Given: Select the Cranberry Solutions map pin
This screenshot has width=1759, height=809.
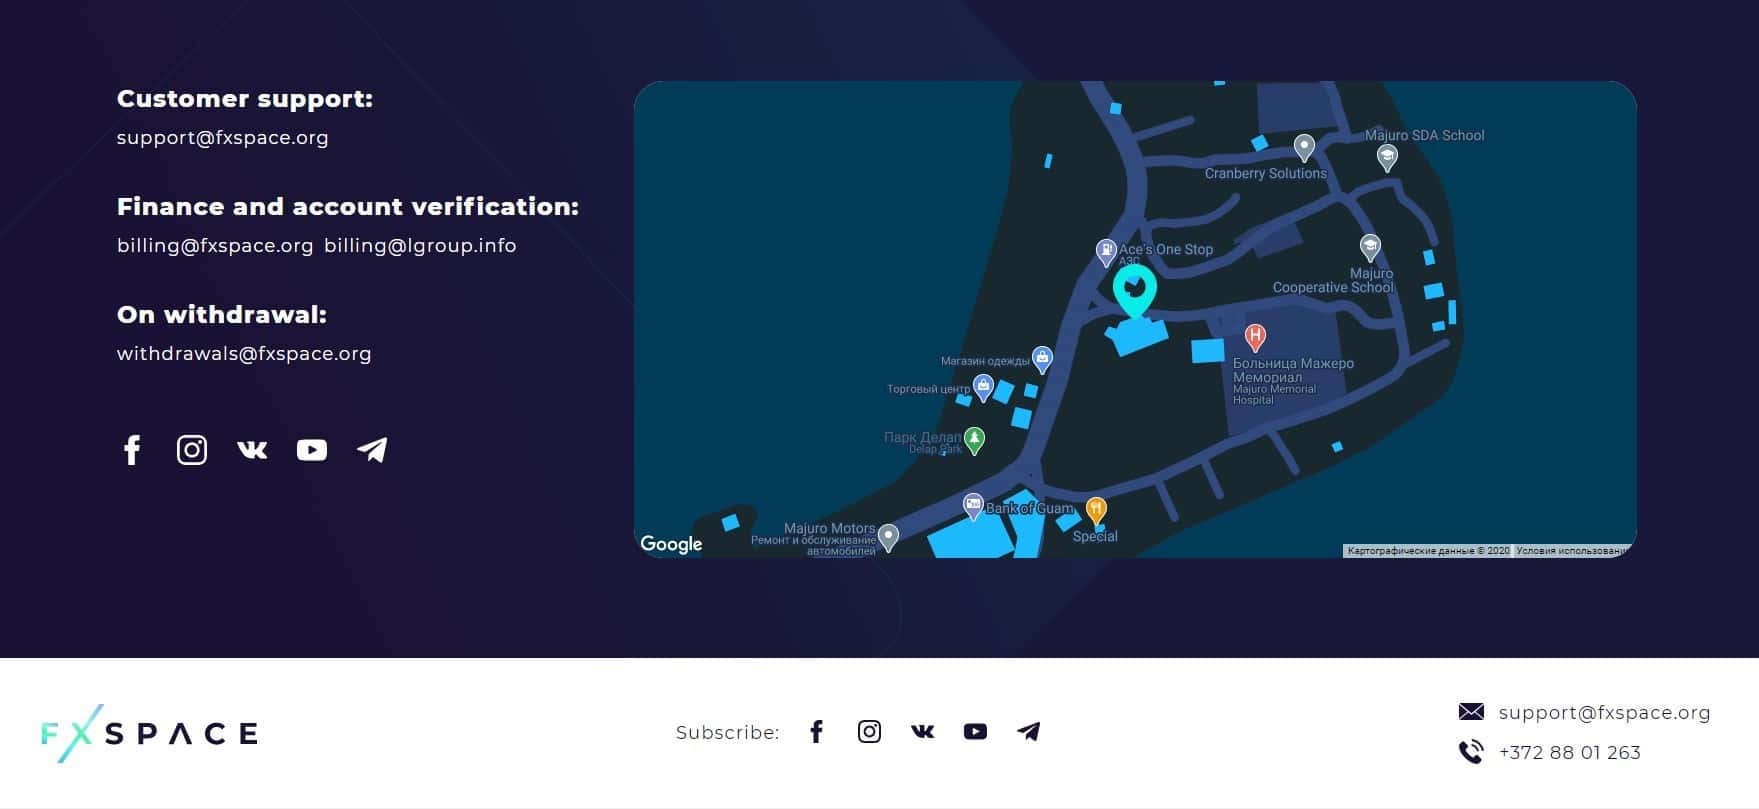Looking at the screenshot, I should click(x=1304, y=148).
